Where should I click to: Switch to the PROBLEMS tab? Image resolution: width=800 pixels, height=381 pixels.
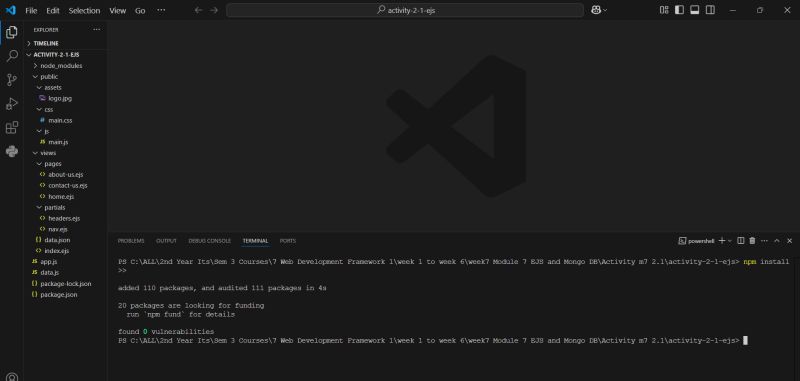[131, 241]
